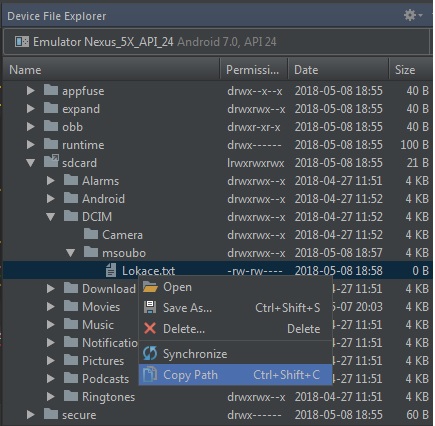Click the Device File Explorer panel title
Viewport: 435px width, 426px height.
(x=57, y=16)
